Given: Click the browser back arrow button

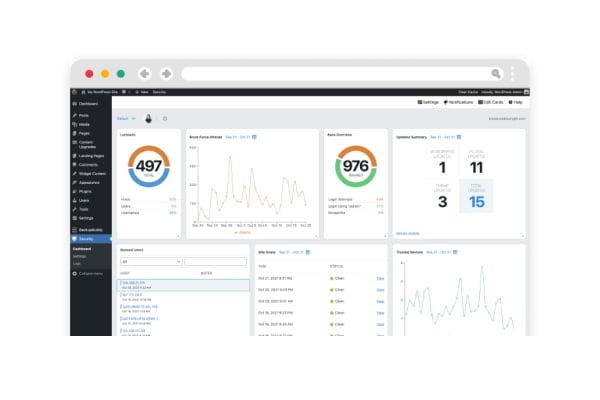Looking at the screenshot, I should [x=144, y=73].
